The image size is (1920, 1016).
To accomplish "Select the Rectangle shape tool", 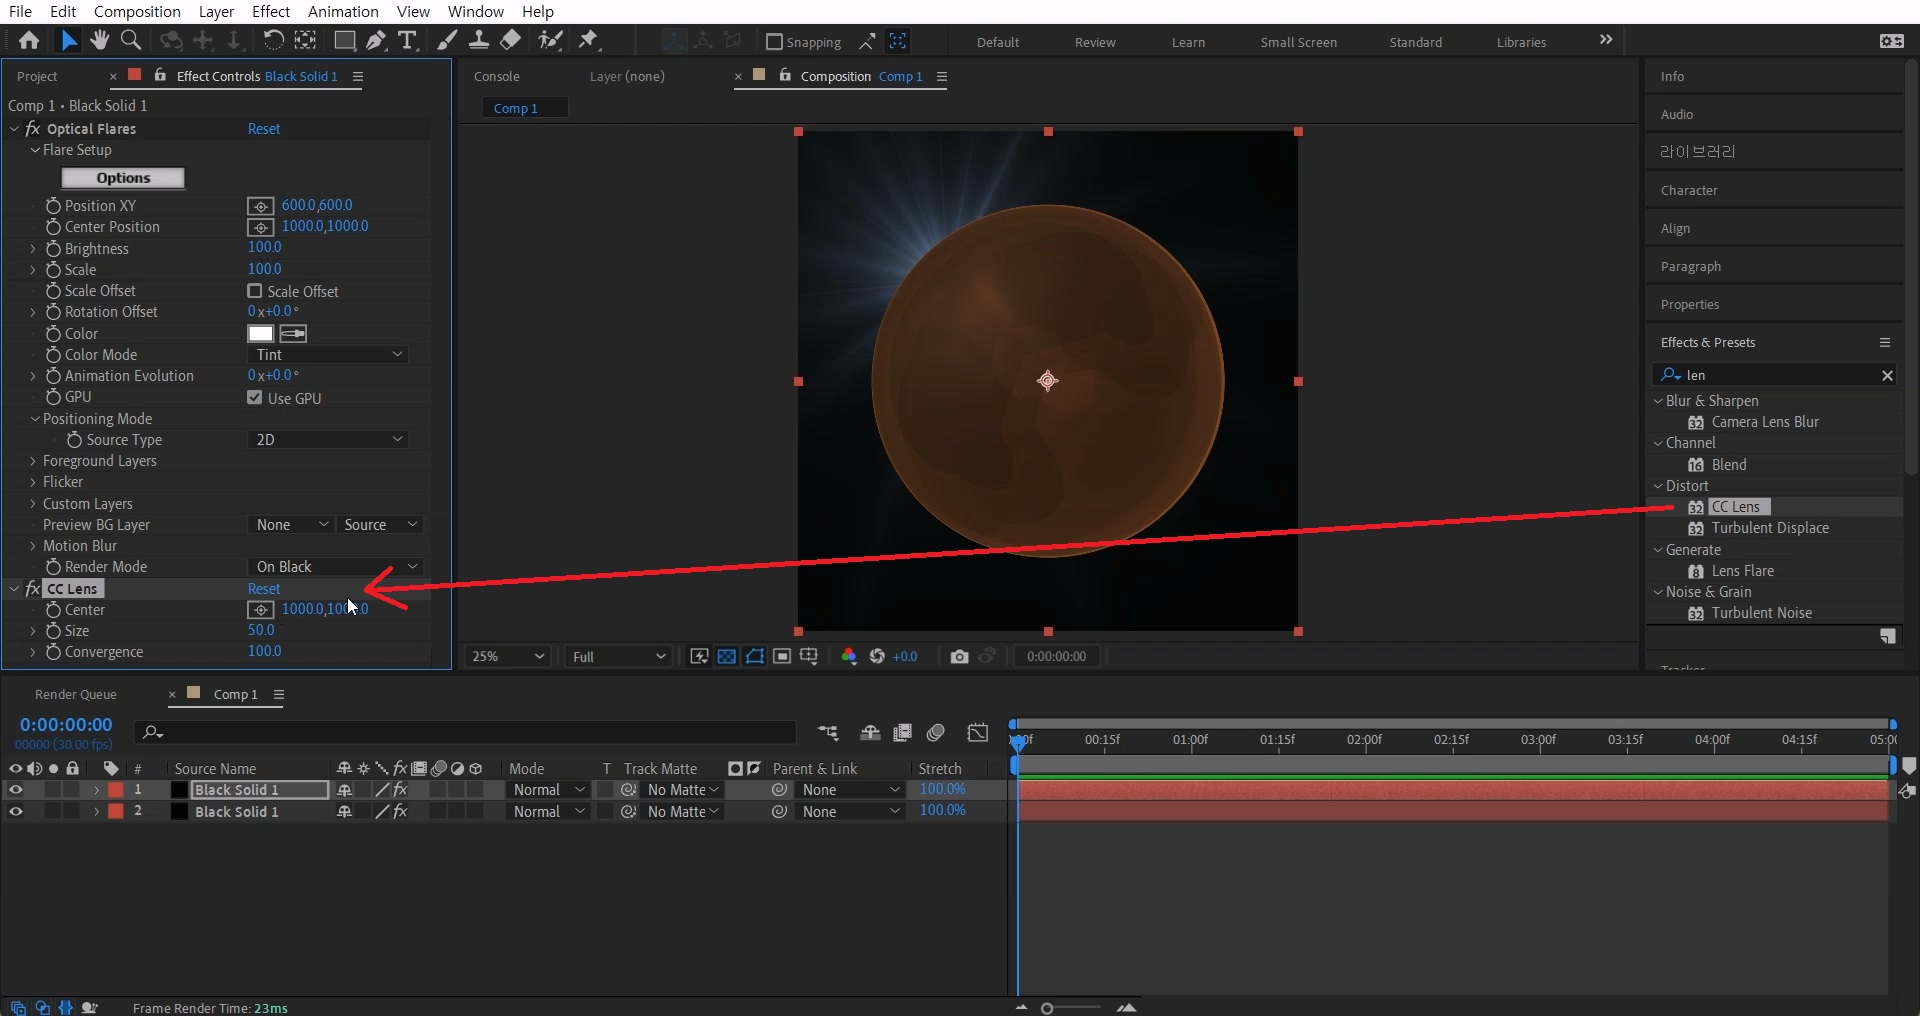I will click(344, 40).
